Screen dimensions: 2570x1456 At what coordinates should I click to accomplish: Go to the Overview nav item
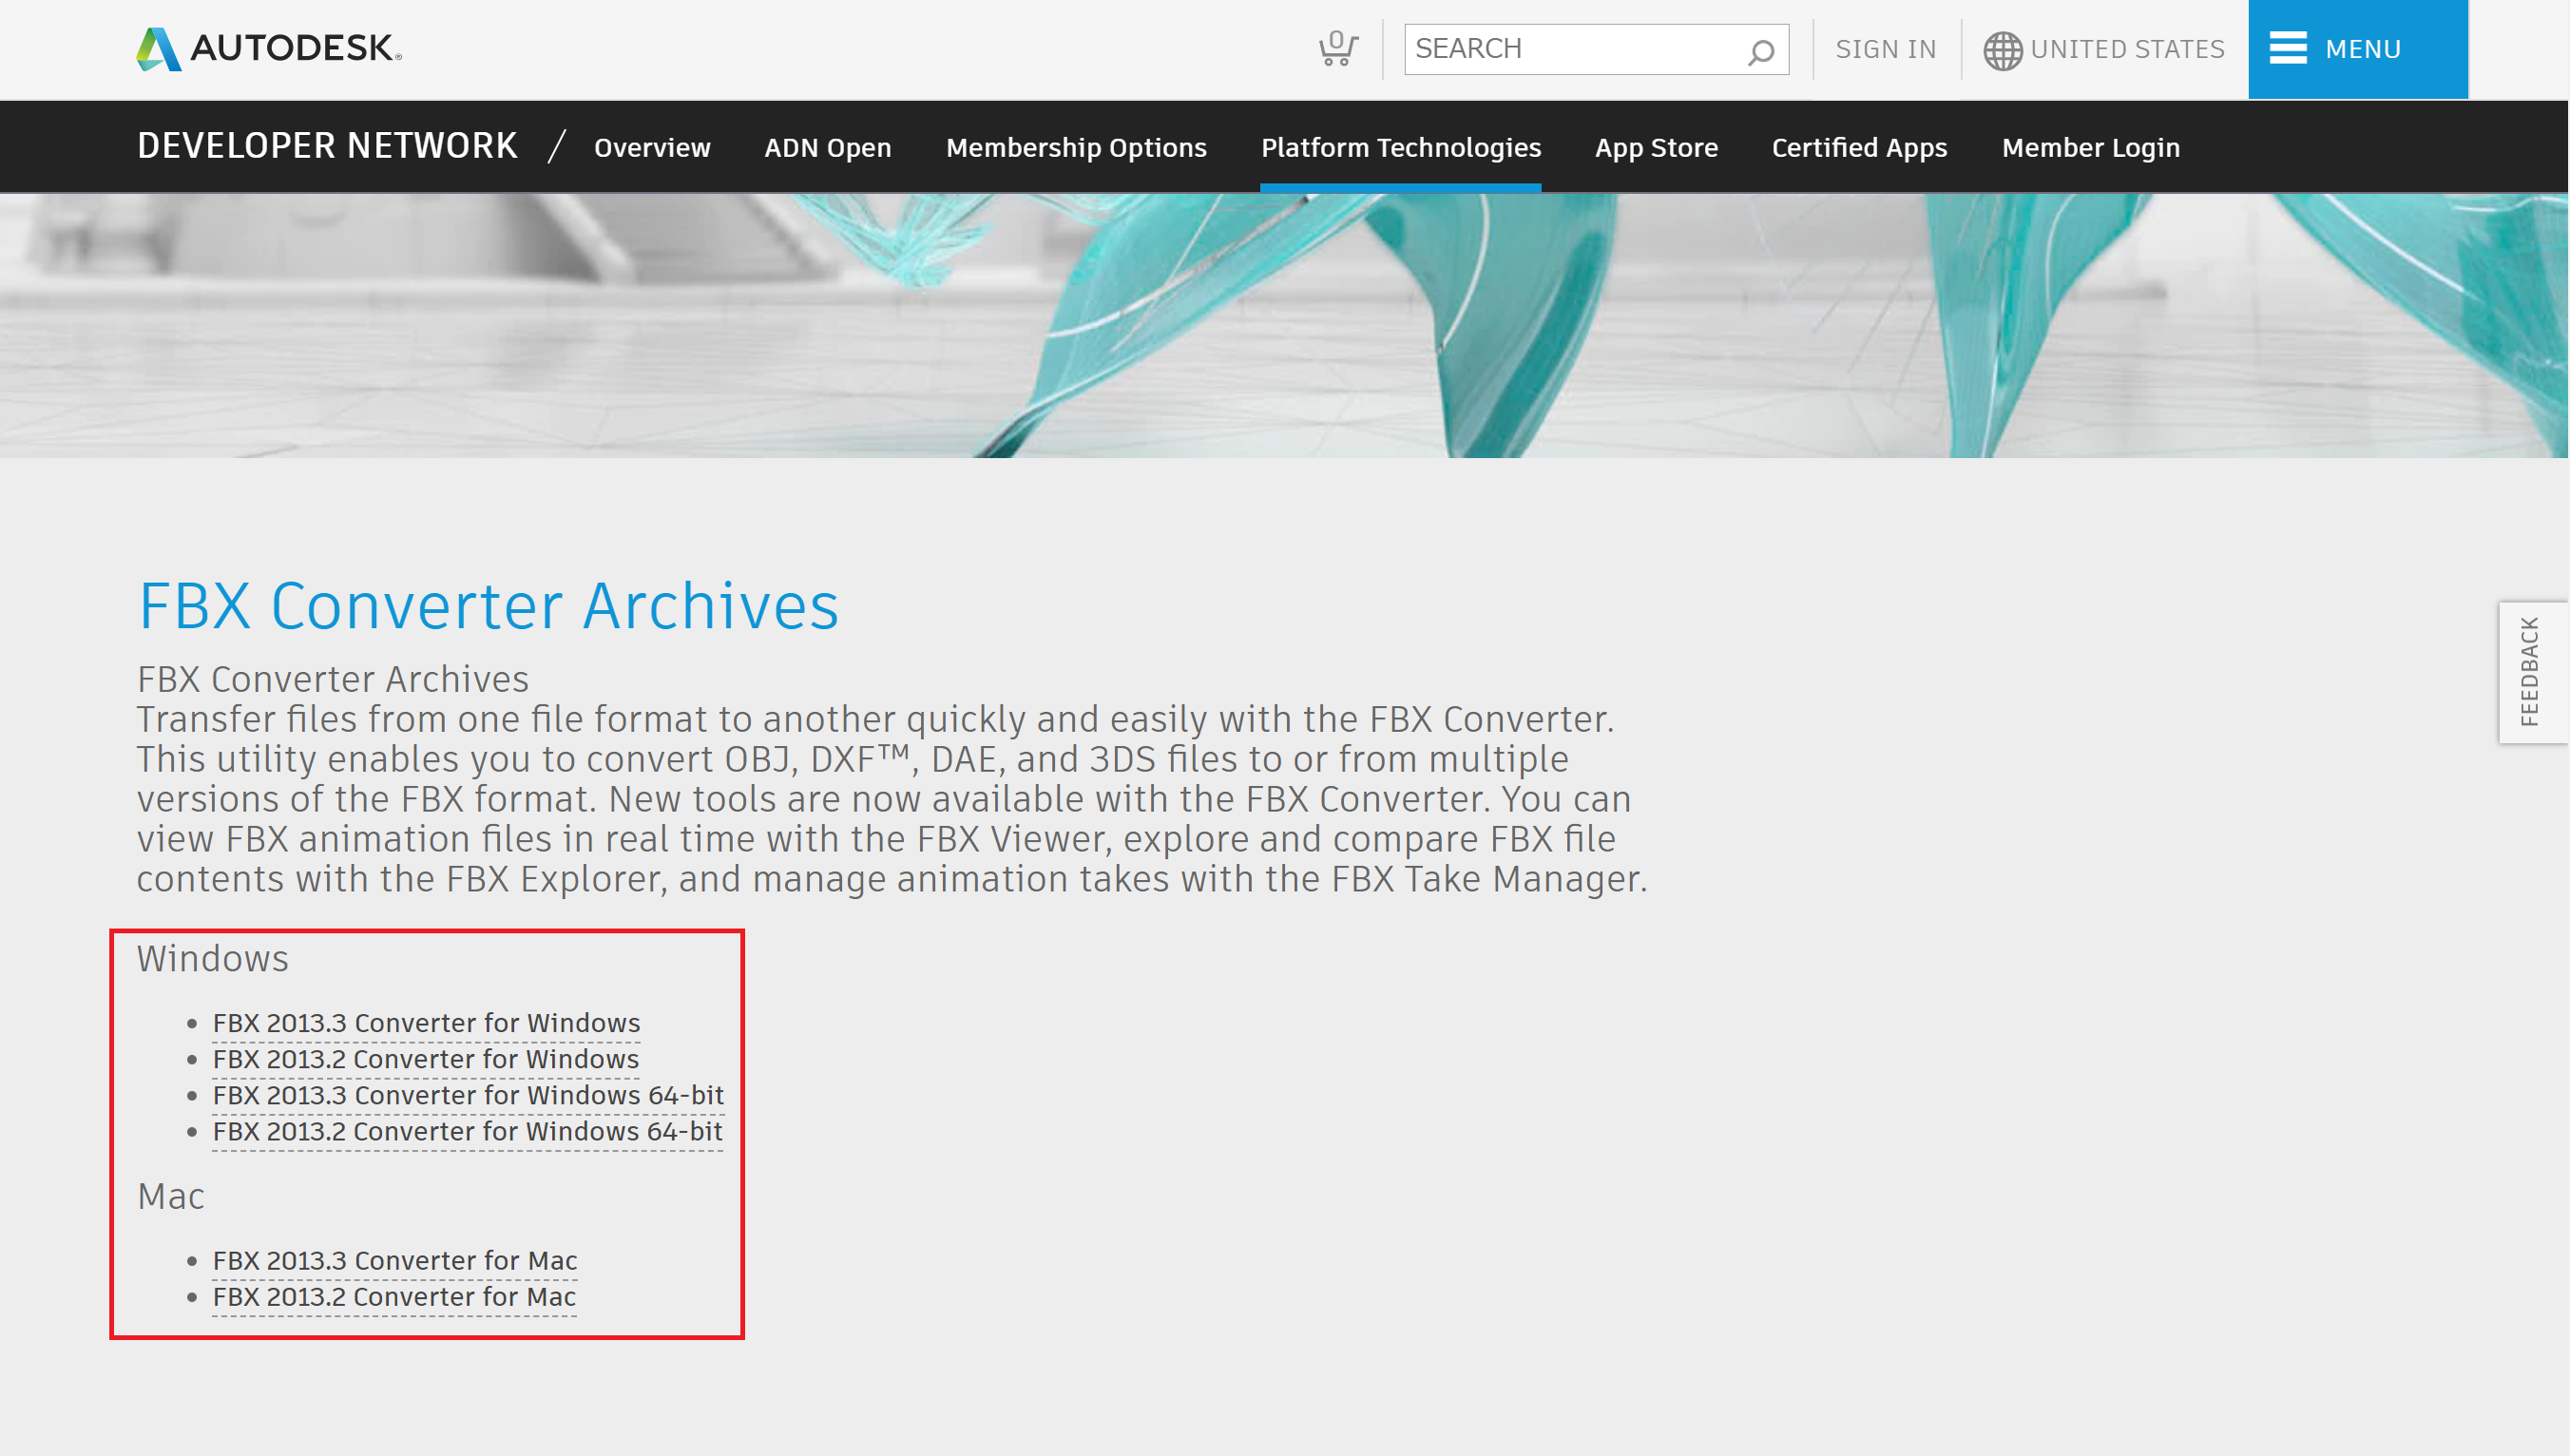coord(652,147)
